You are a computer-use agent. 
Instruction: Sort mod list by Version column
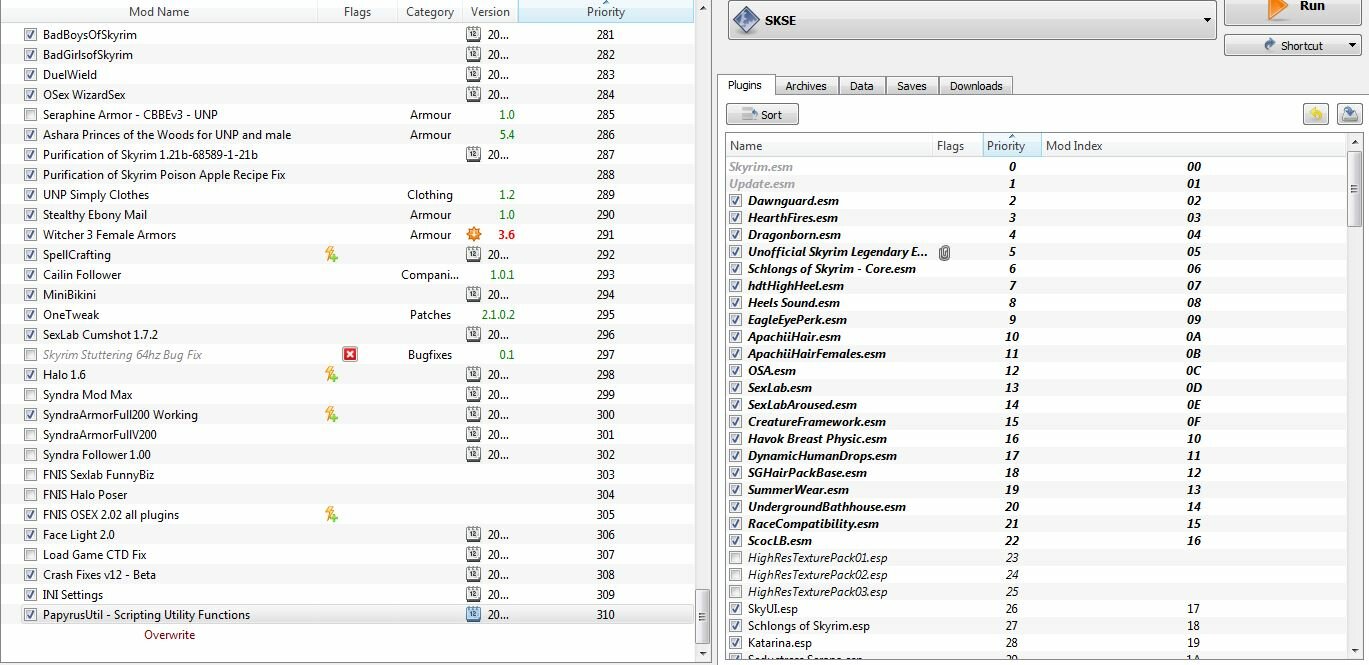pyautogui.click(x=490, y=12)
